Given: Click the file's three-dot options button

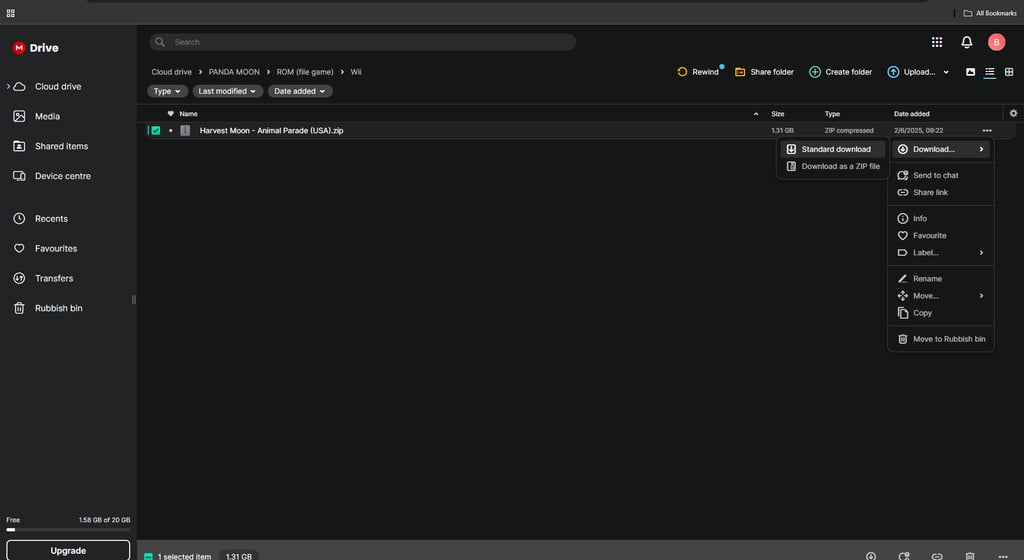Looking at the screenshot, I should [x=987, y=131].
